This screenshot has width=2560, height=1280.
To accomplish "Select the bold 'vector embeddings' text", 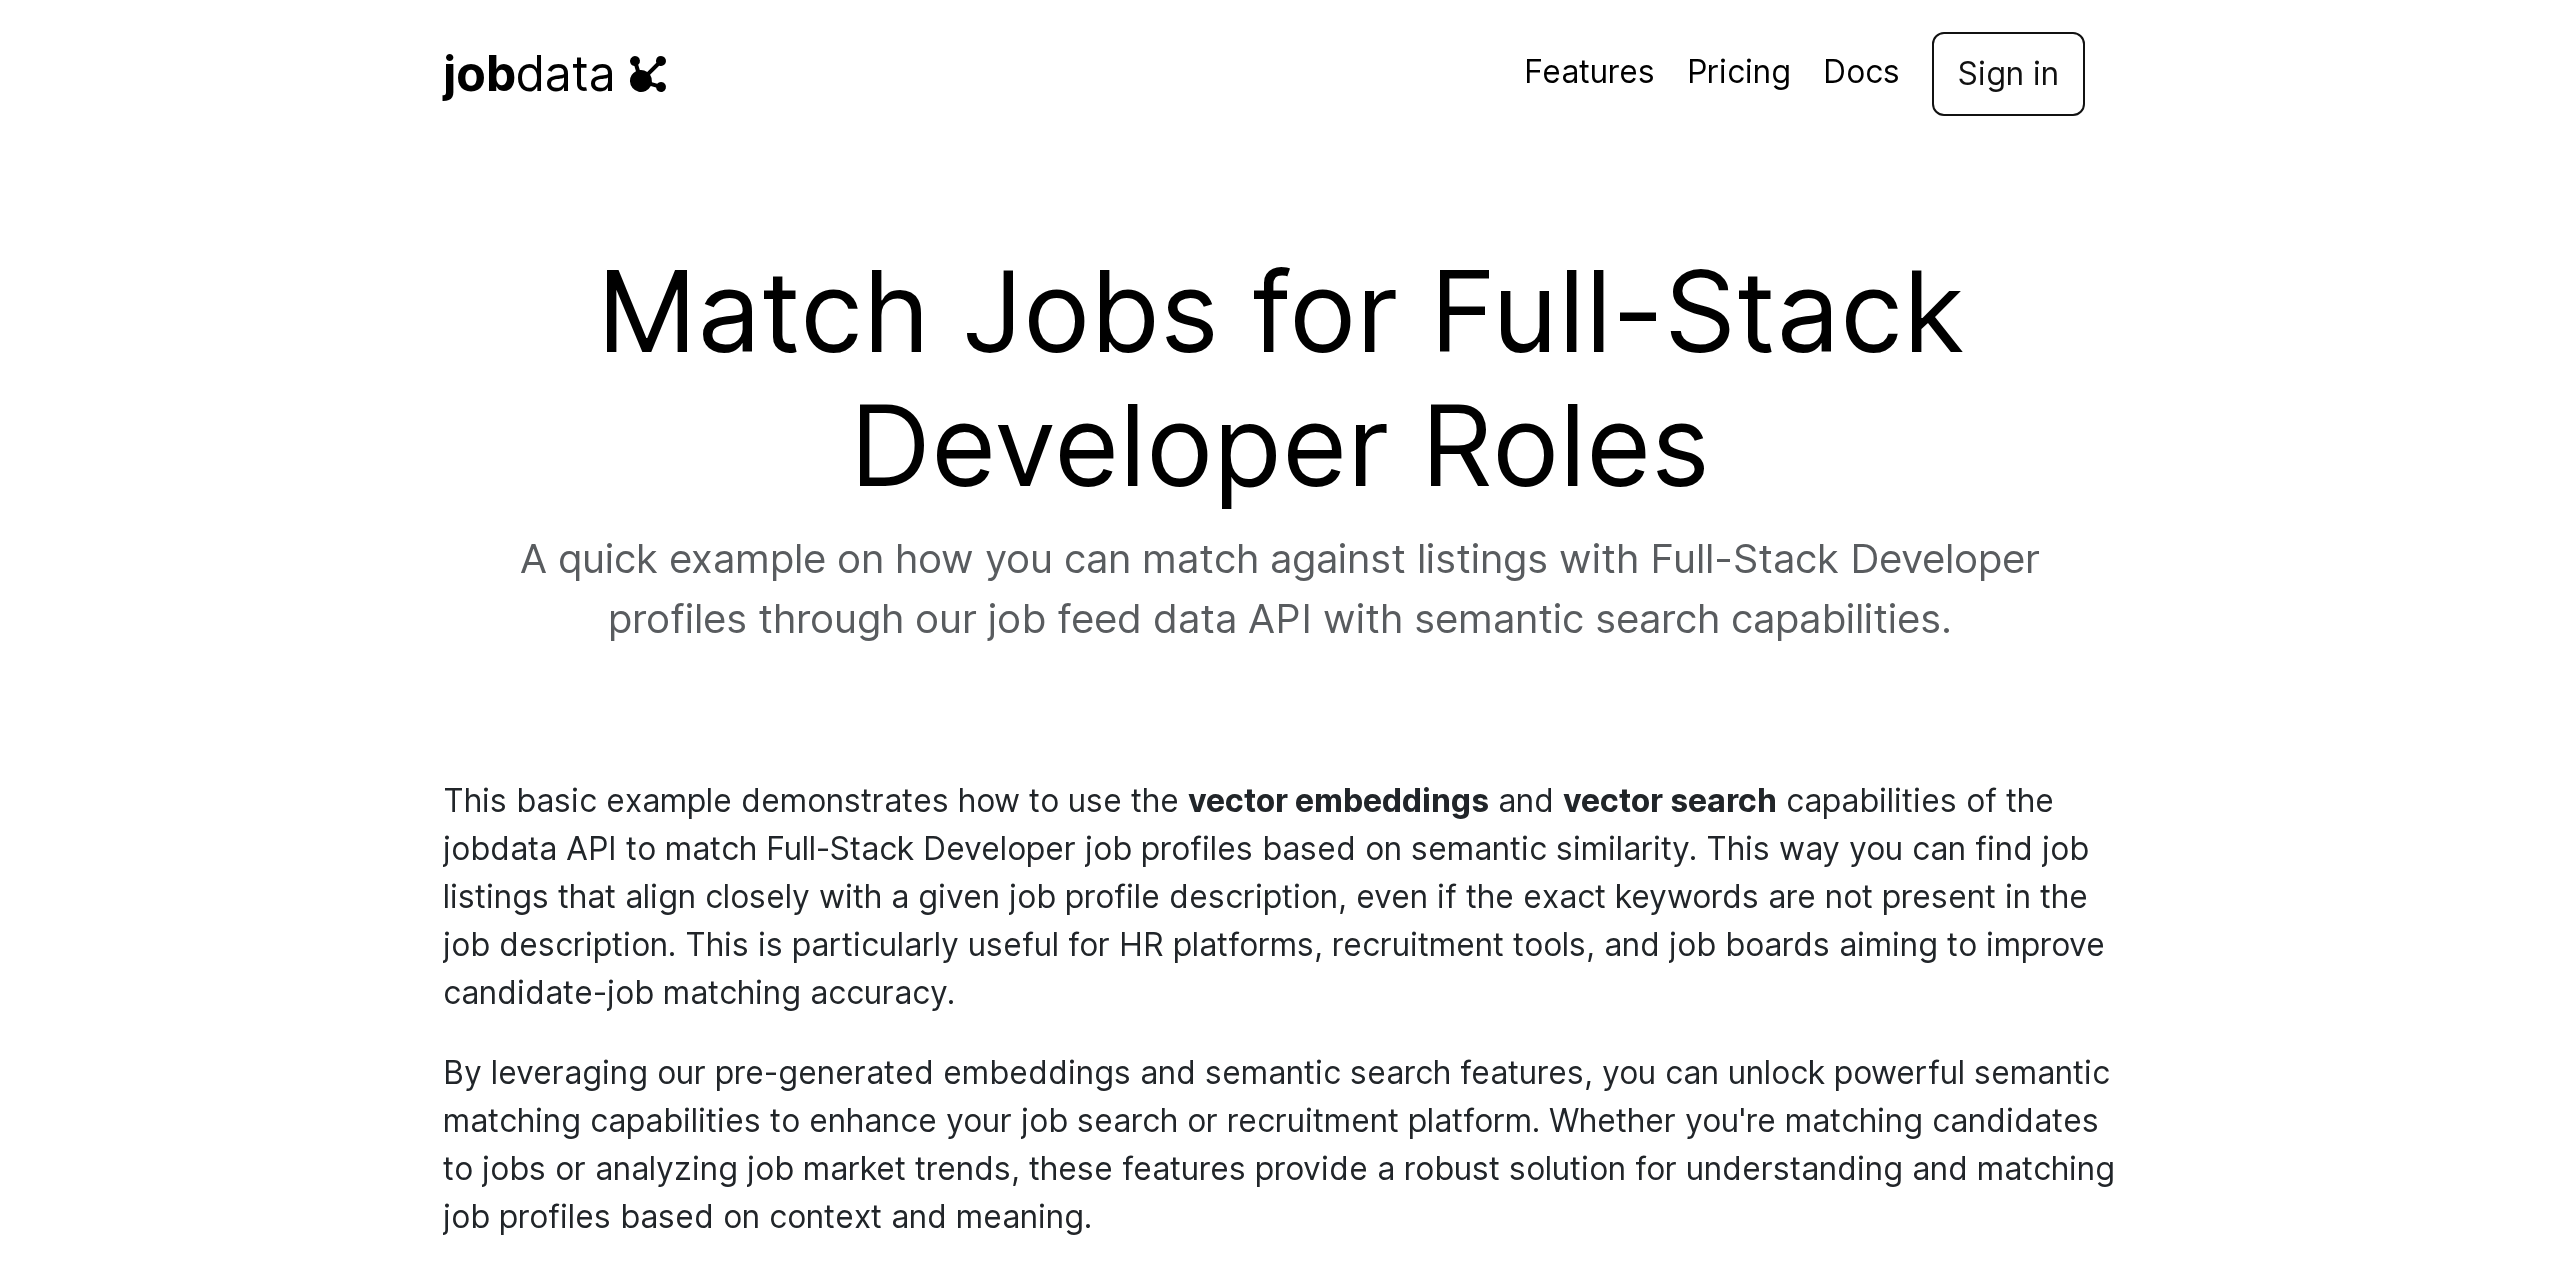I will click(1337, 801).
